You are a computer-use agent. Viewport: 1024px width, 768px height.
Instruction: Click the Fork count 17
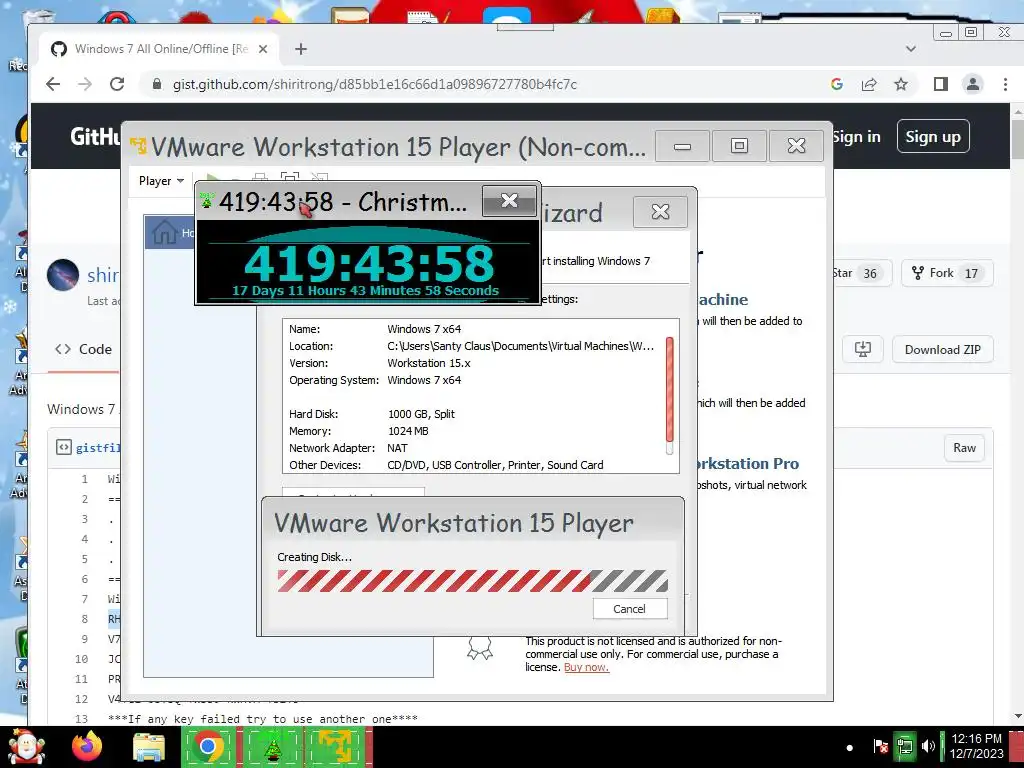pyautogui.click(x=971, y=273)
